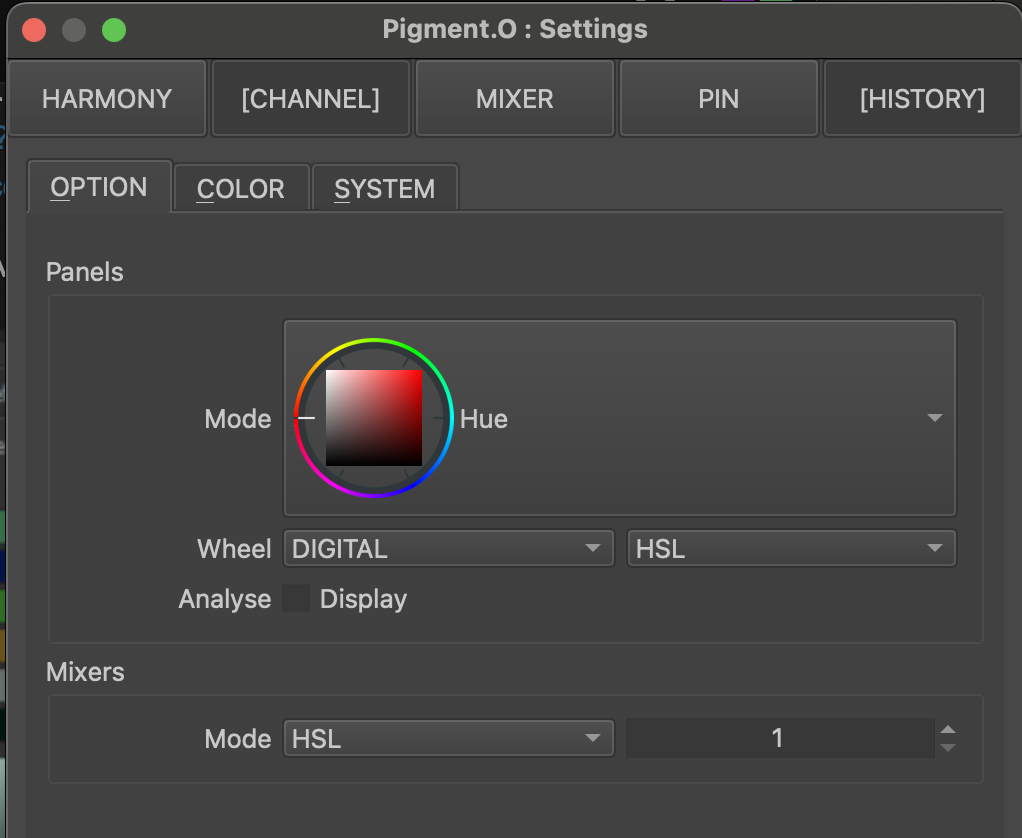Maximize the settings window with green button
The width and height of the screenshot is (1022, 838).
(x=114, y=30)
